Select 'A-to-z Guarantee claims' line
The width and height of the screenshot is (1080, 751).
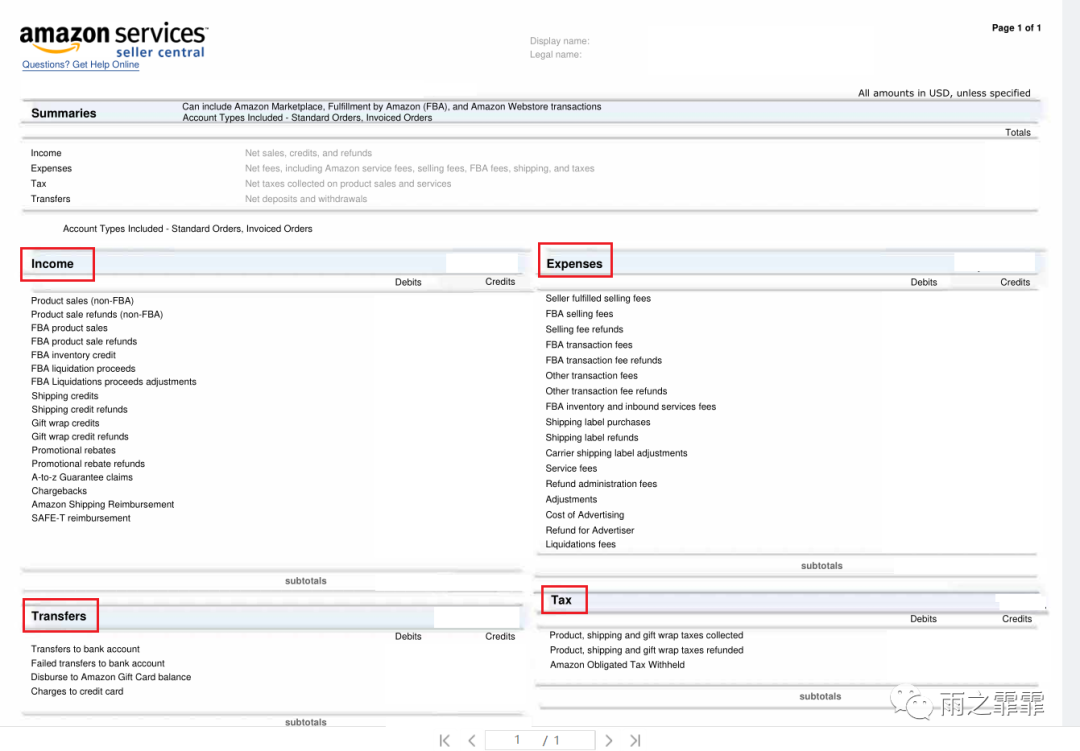pyautogui.click(x=82, y=477)
